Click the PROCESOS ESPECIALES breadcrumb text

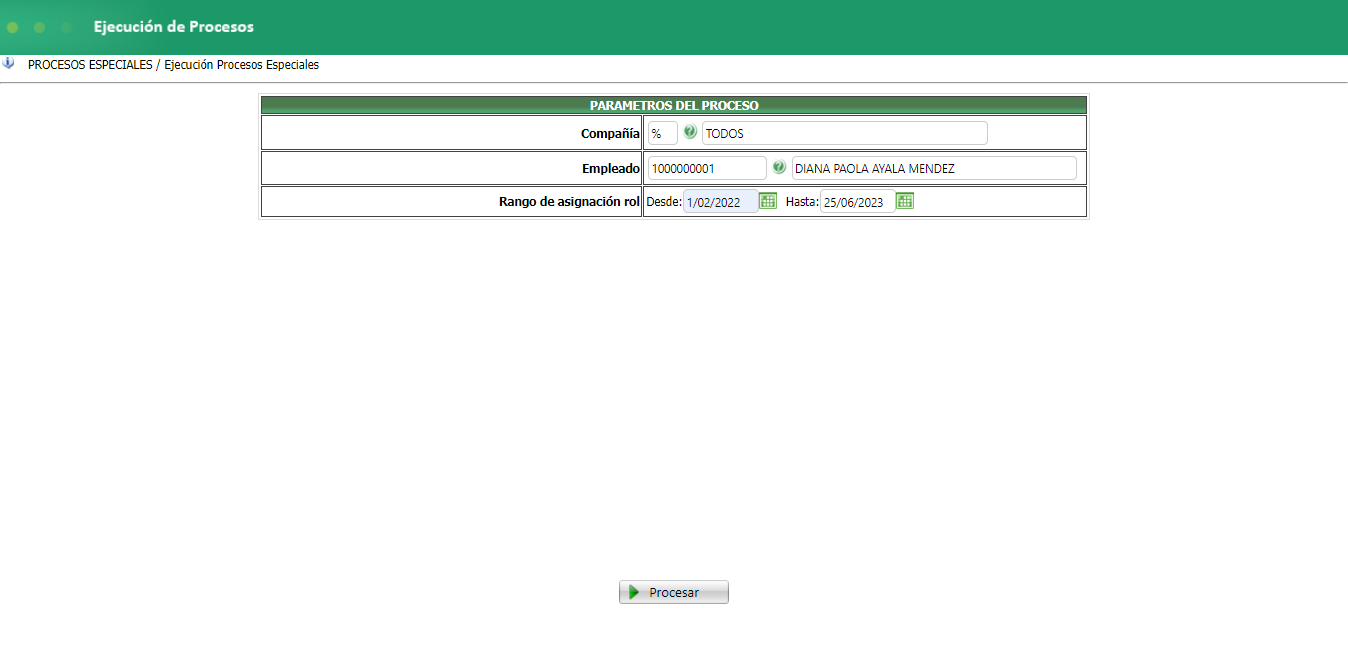[x=90, y=64]
